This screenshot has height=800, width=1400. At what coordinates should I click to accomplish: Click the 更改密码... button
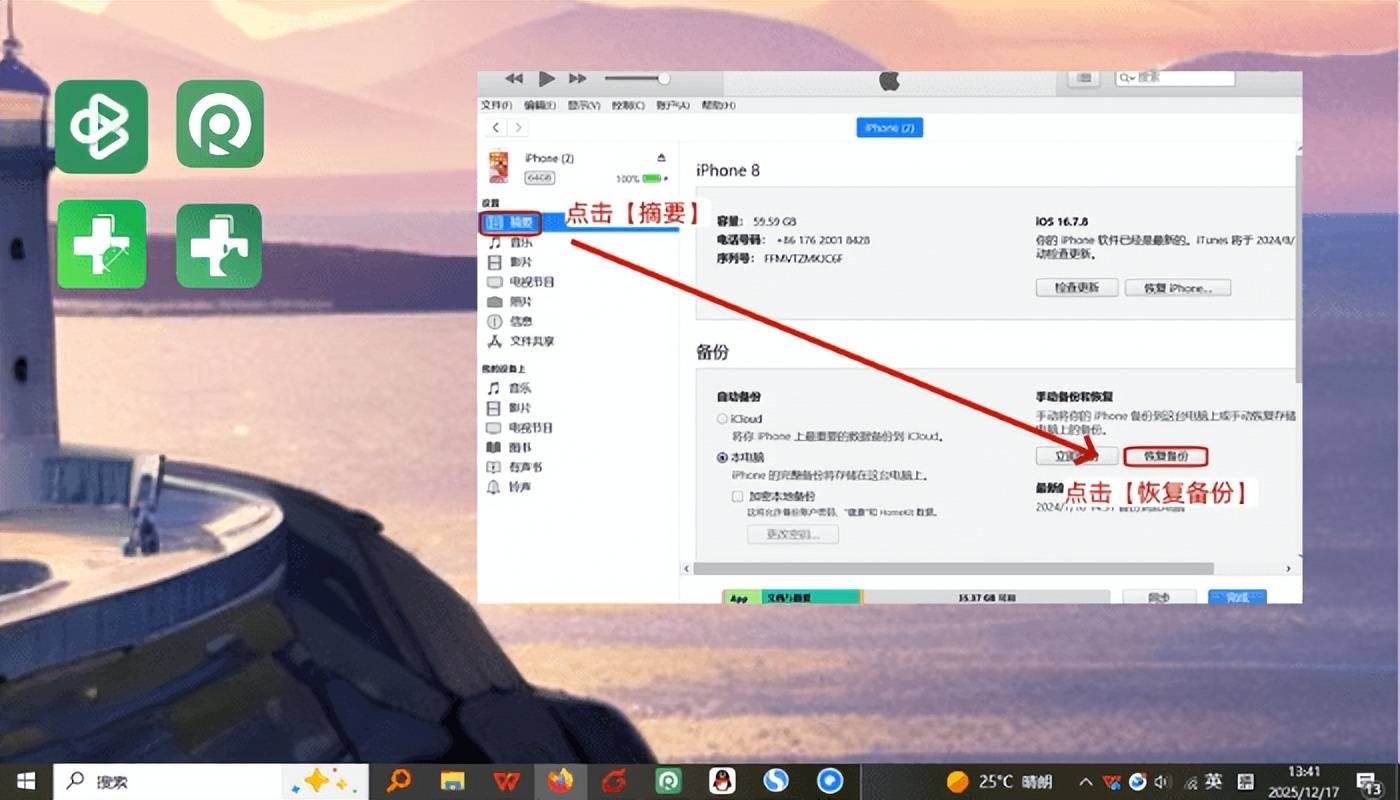coord(793,534)
